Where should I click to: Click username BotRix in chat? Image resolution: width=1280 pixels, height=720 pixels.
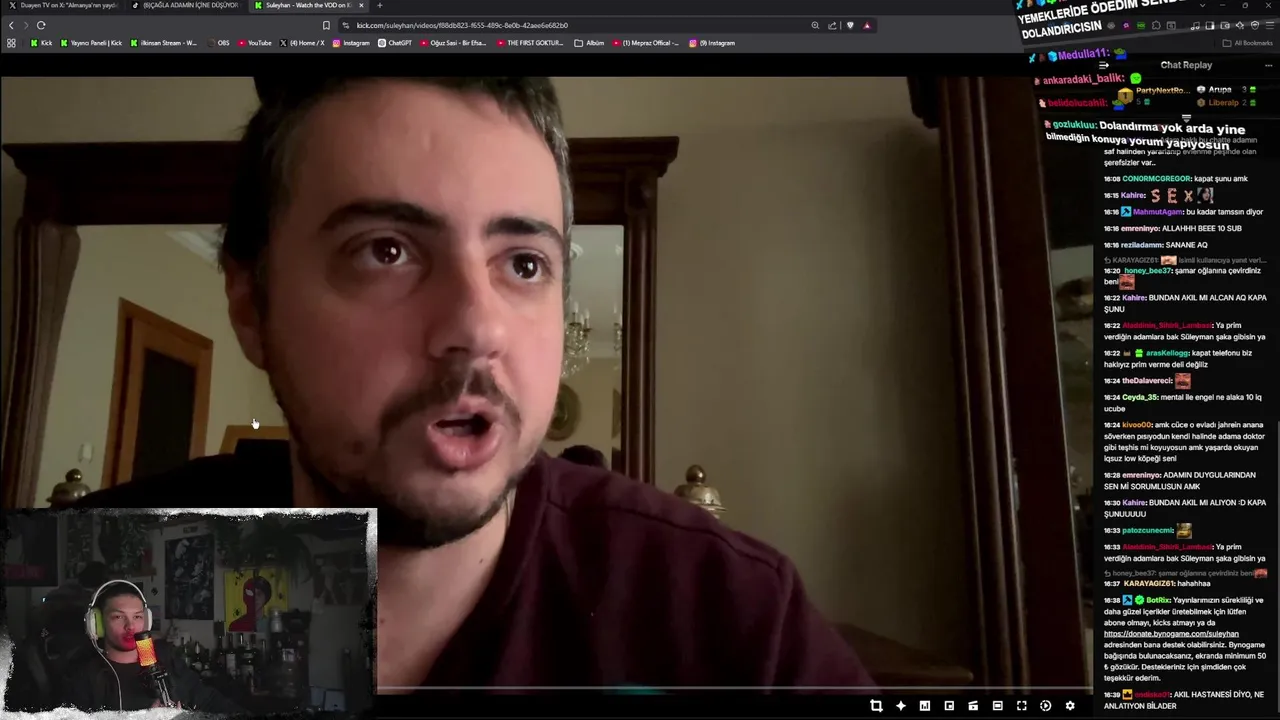(x=1158, y=600)
